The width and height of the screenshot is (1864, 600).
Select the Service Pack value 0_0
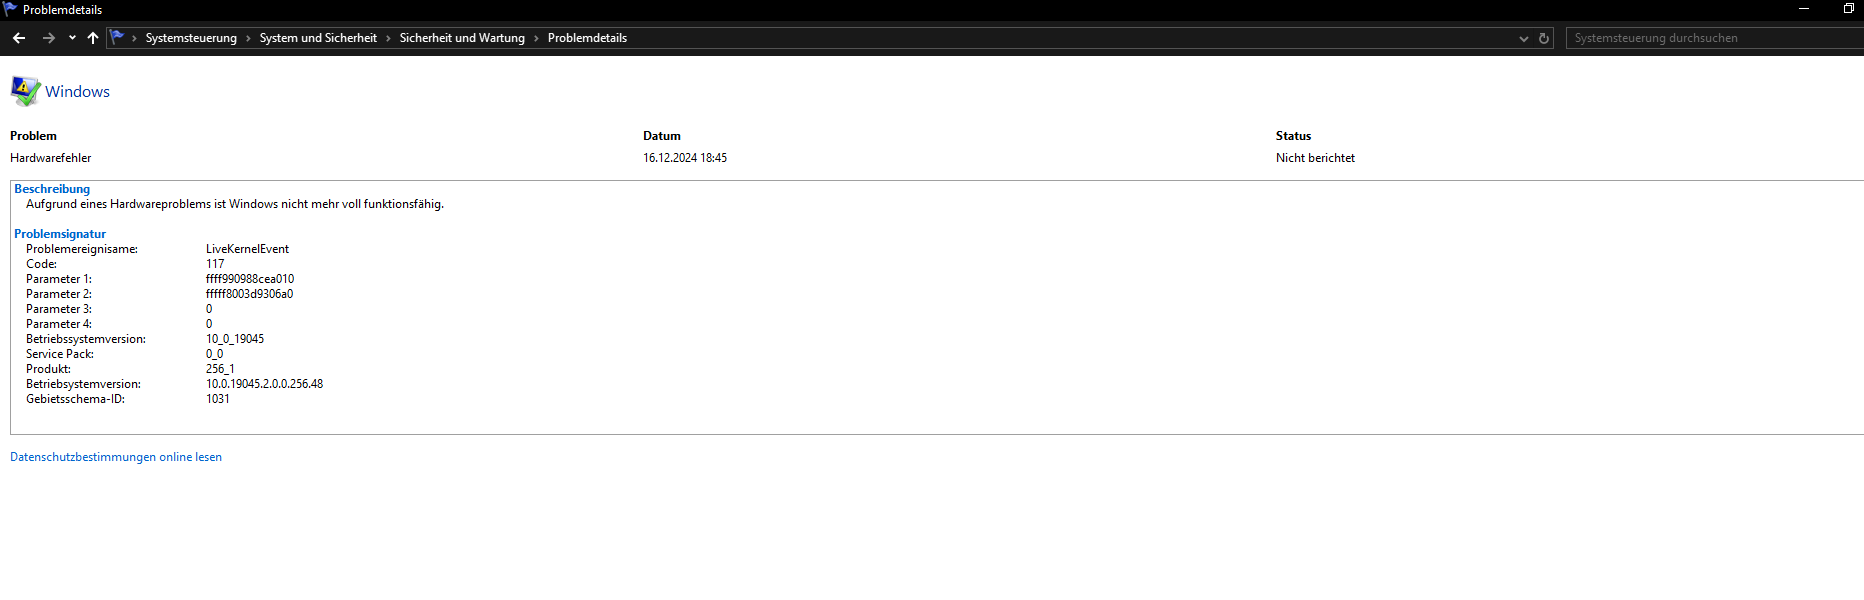pyautogui.click(x=215, y=354)
